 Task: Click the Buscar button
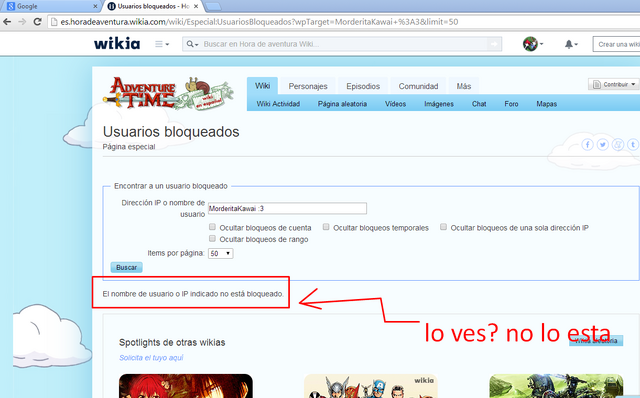127,267
